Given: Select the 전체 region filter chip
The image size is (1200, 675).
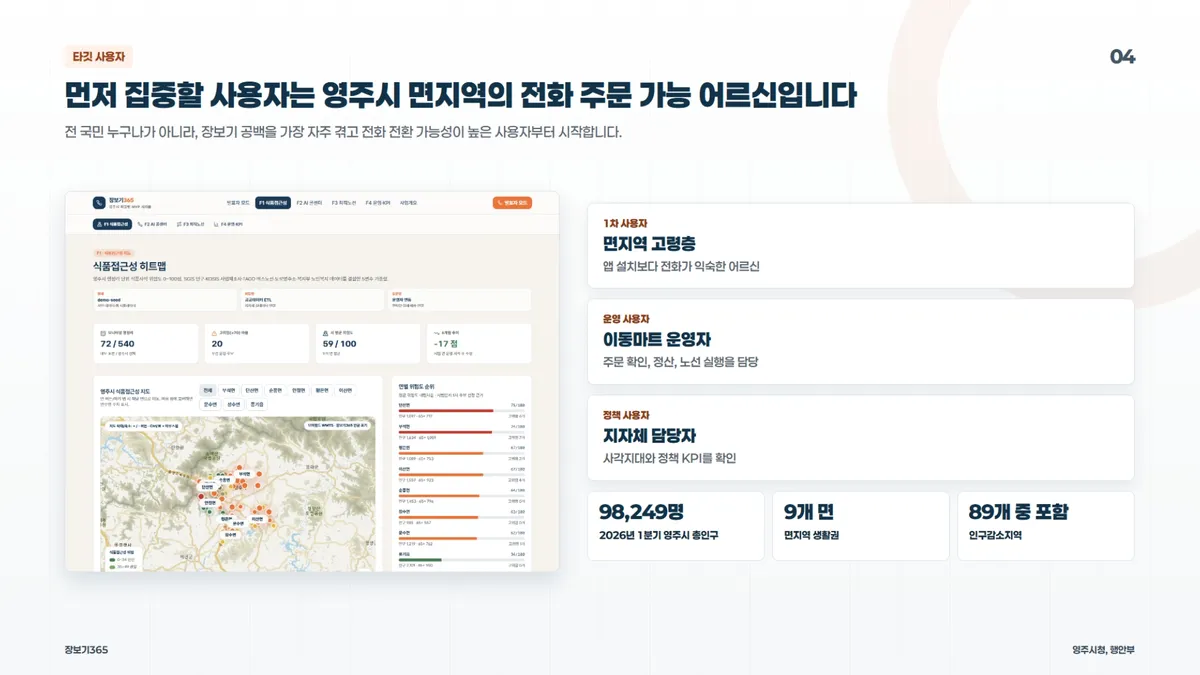Looking at the screenshot, I should coord(208,390).
